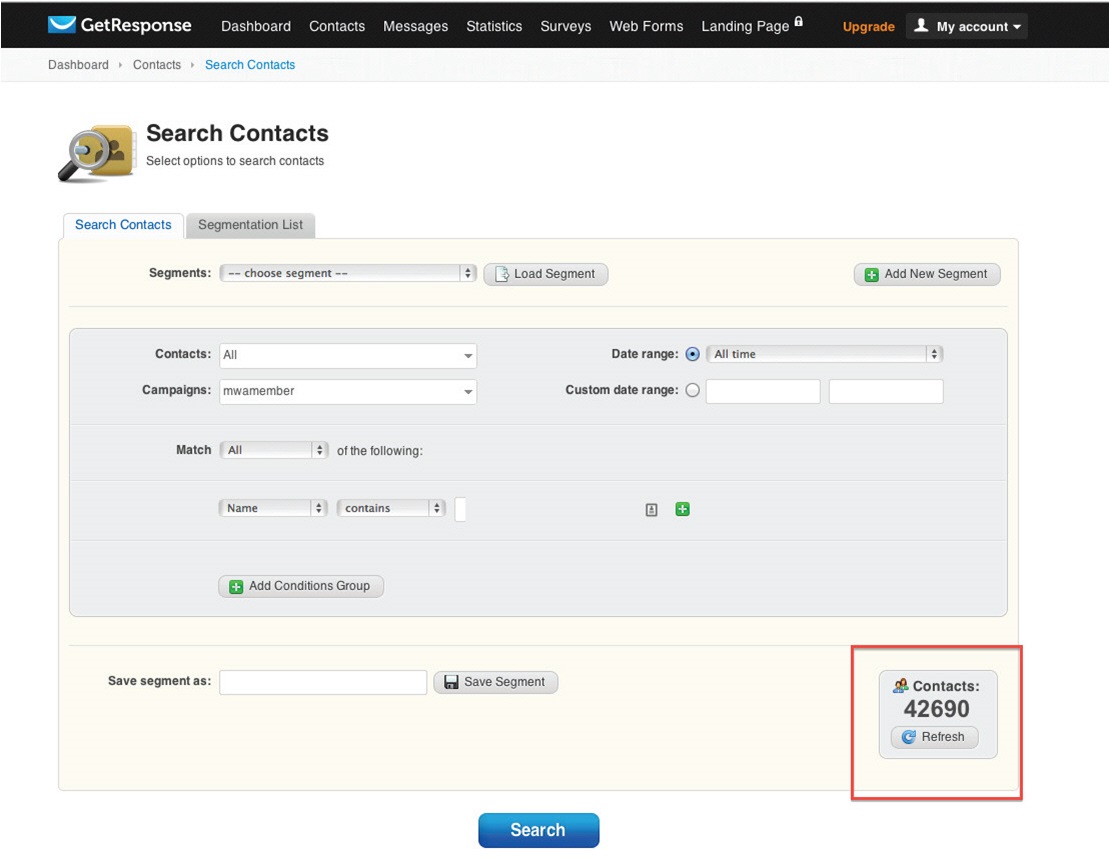1110x864 pixels.
Task: Click the Save segment as input field
Action: click(323, 682)
